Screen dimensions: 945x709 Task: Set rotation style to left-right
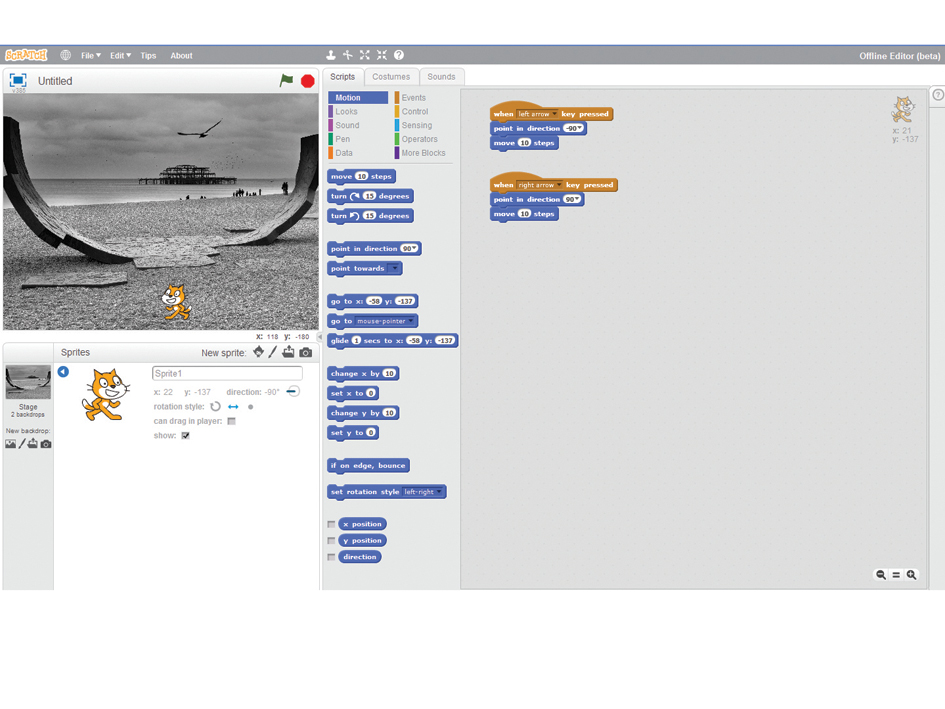[x=233, y=406]
